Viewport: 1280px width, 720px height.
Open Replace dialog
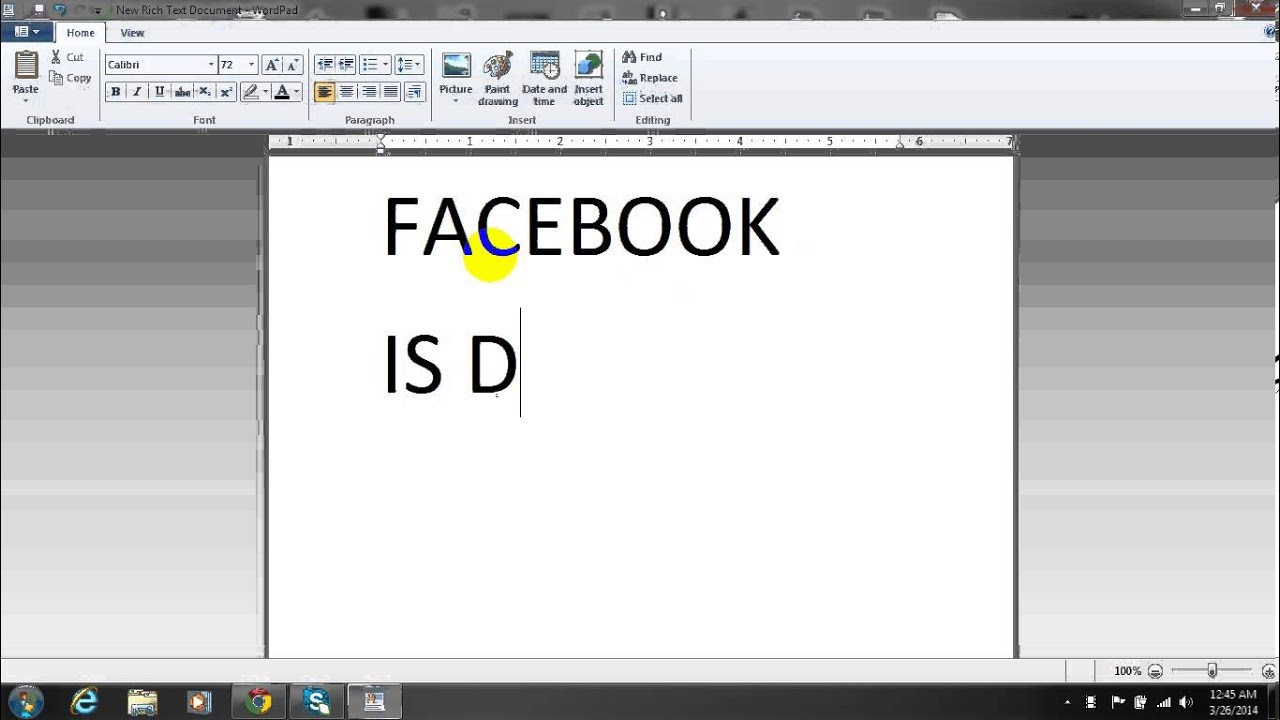650,78
